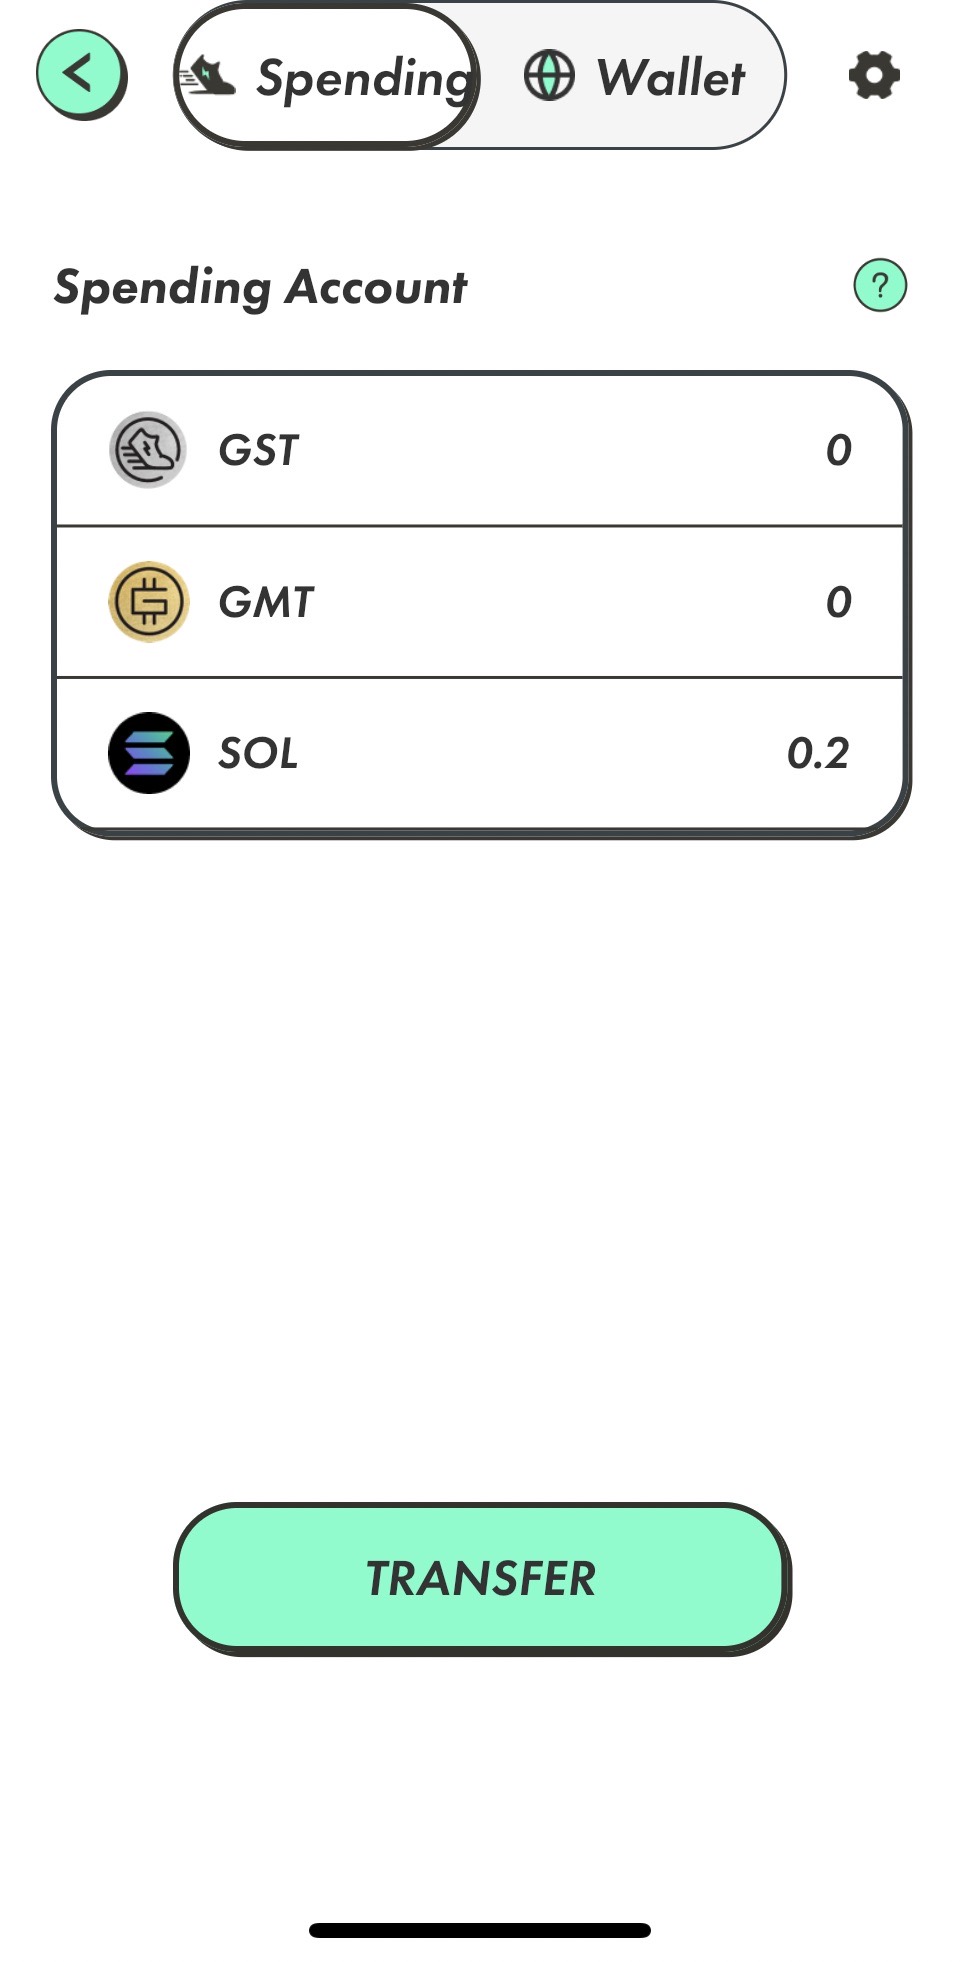The height and width of the screenshot is (1962, 960).
Task: Switch to the Wallet tab
Action: 634,76
